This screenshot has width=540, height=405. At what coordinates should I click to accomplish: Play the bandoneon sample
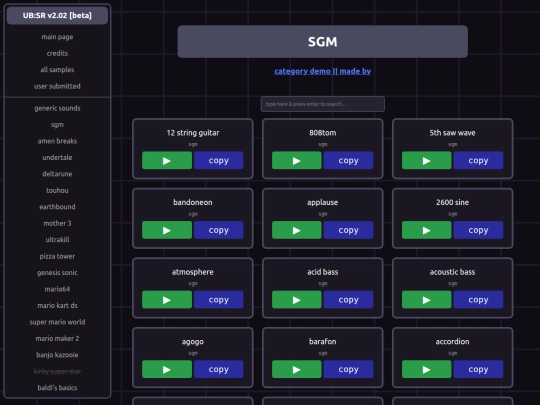pos(167,230)
